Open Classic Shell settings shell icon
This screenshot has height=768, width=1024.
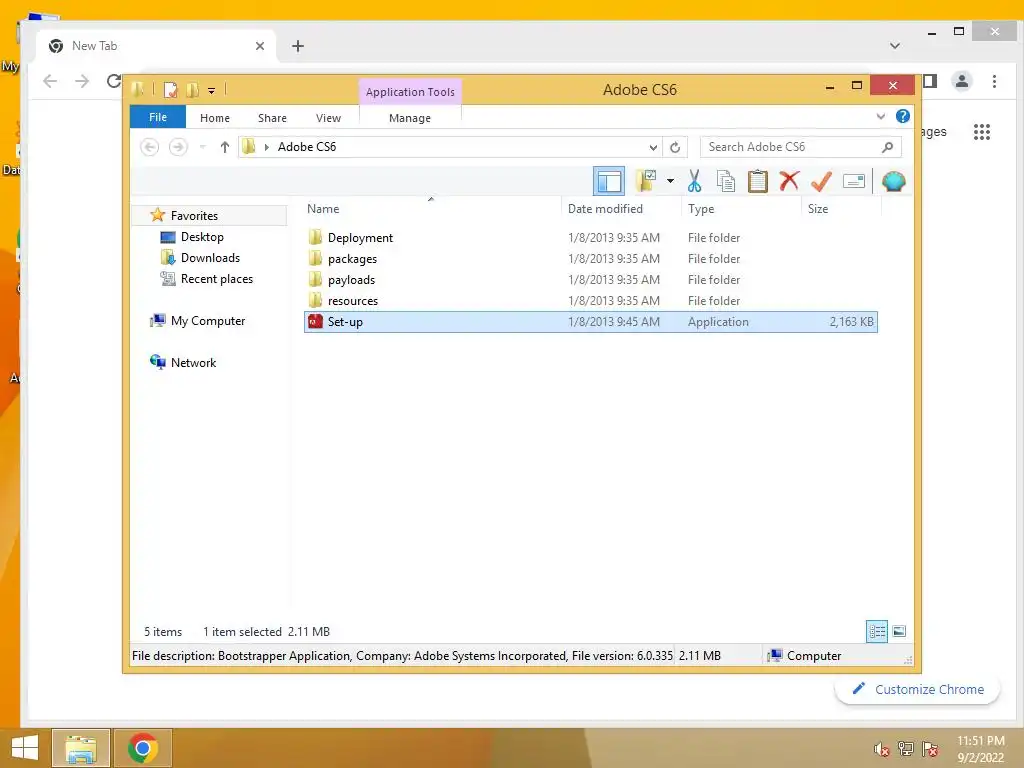[893, 181]
